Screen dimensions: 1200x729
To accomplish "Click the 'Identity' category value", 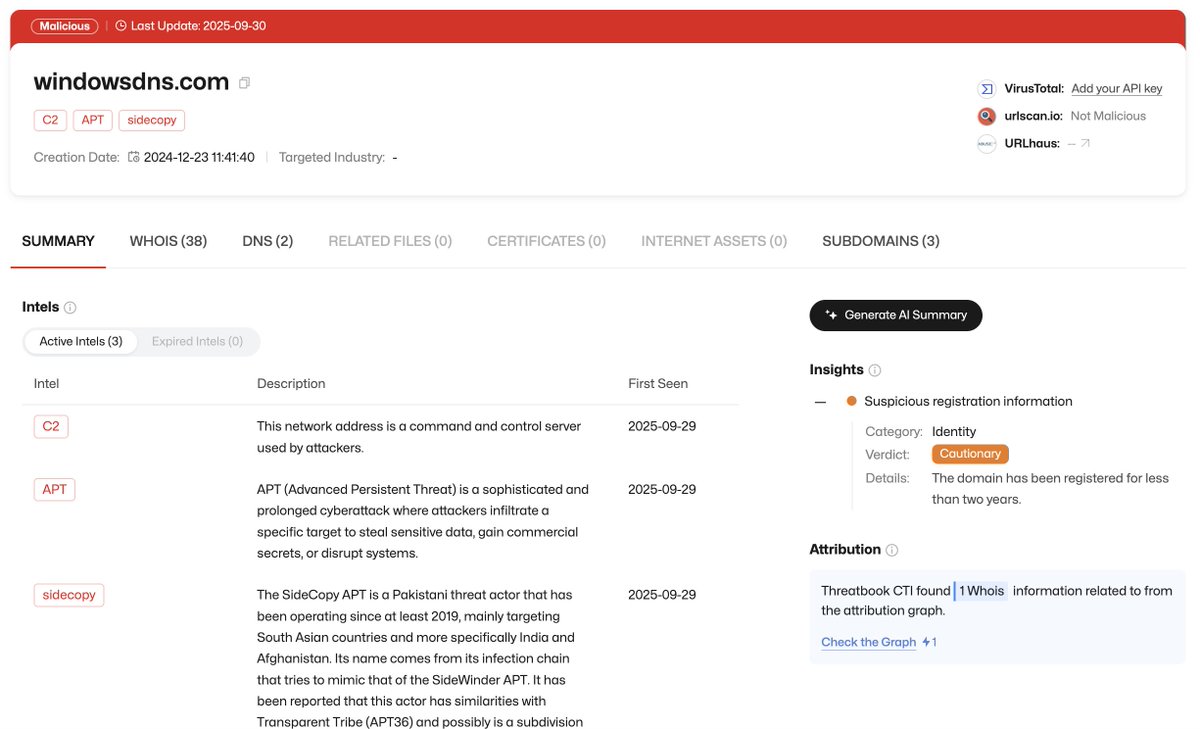I will point(954,432).
